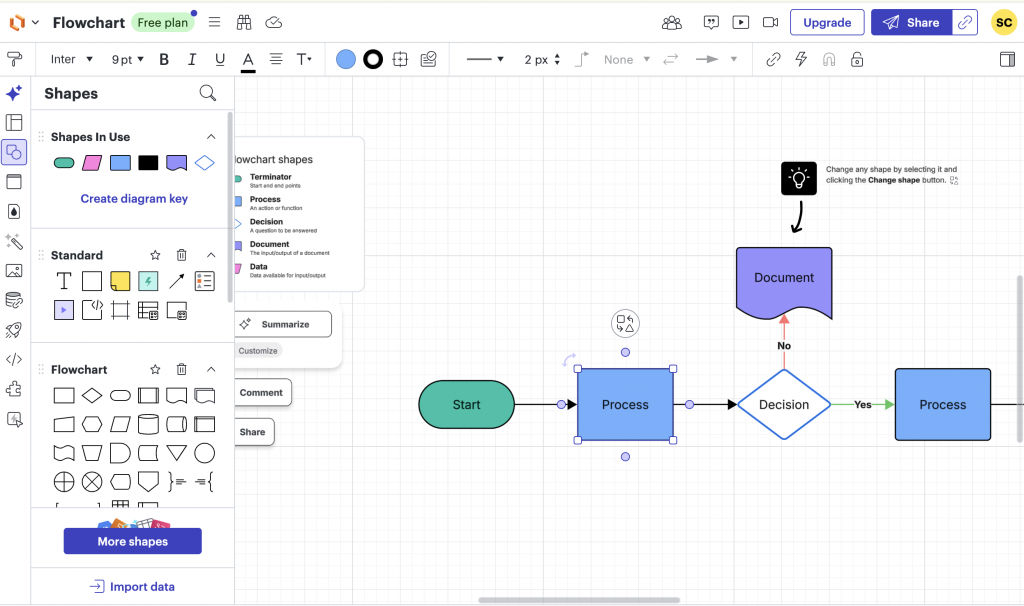Viewport: 1024px width, 606px height.
Task: Open the AI assistant in the left sidebar
Action: click(14, 92)
